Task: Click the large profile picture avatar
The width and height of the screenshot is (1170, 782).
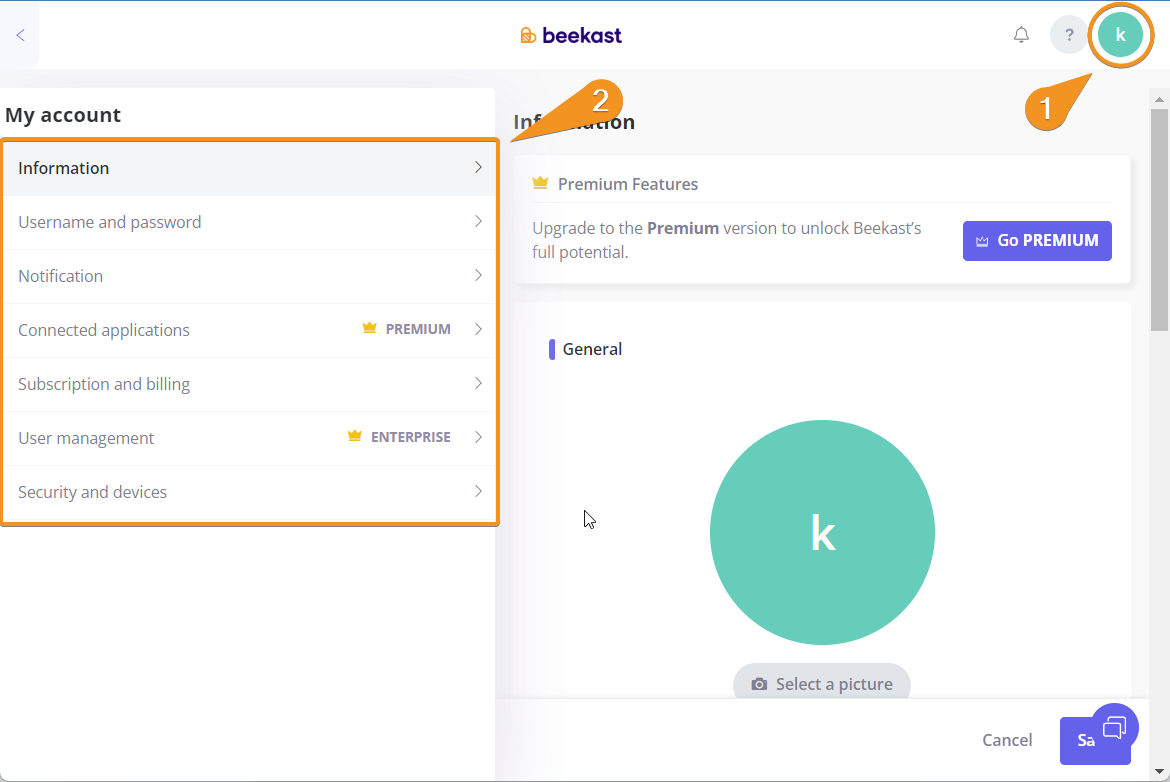Action: (822, 533)
